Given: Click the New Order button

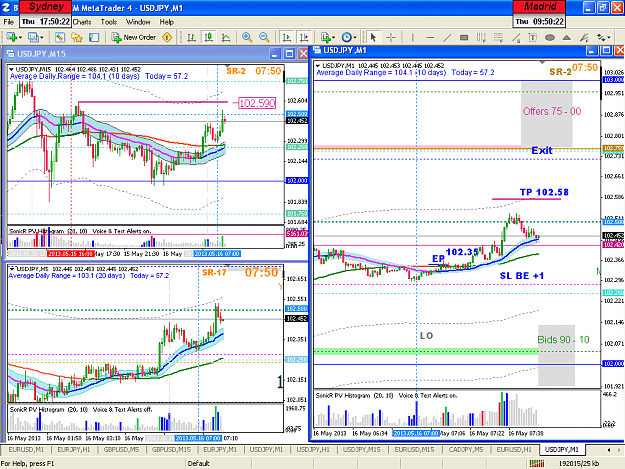Looking at the screenshot, I should pos(134,37).
